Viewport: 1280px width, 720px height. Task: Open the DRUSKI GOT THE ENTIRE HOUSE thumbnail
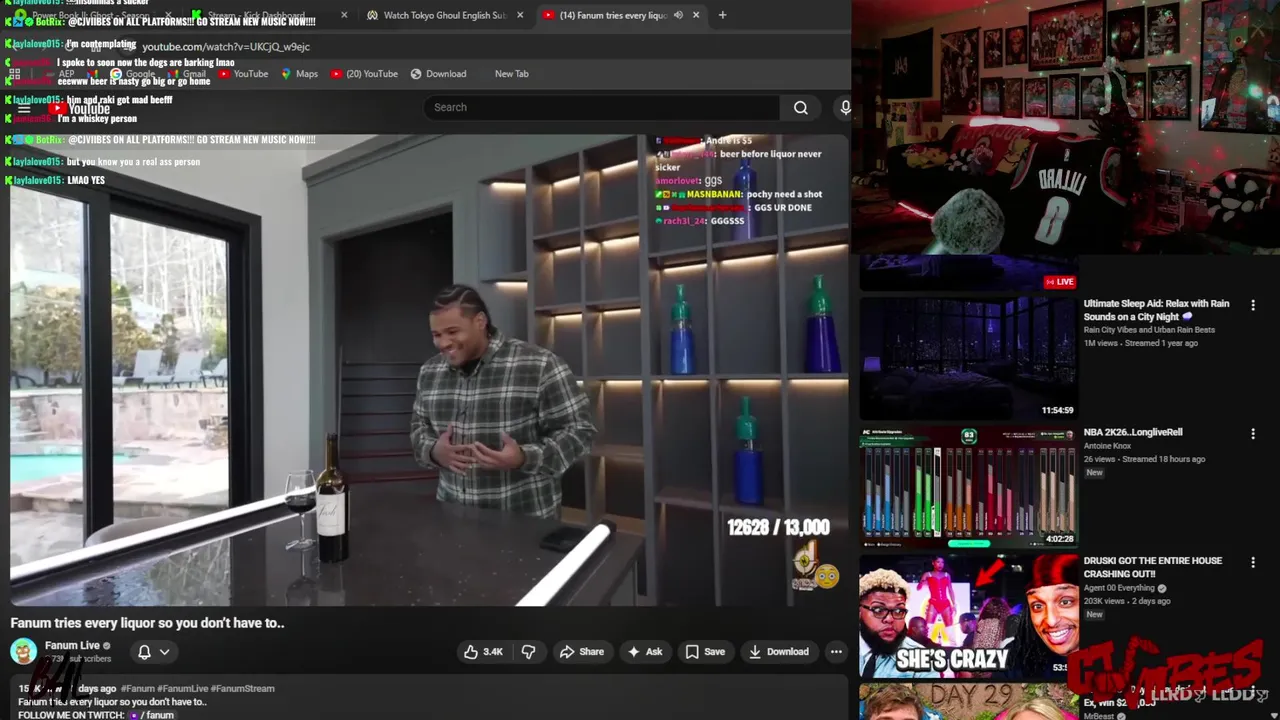click(968, 615)
